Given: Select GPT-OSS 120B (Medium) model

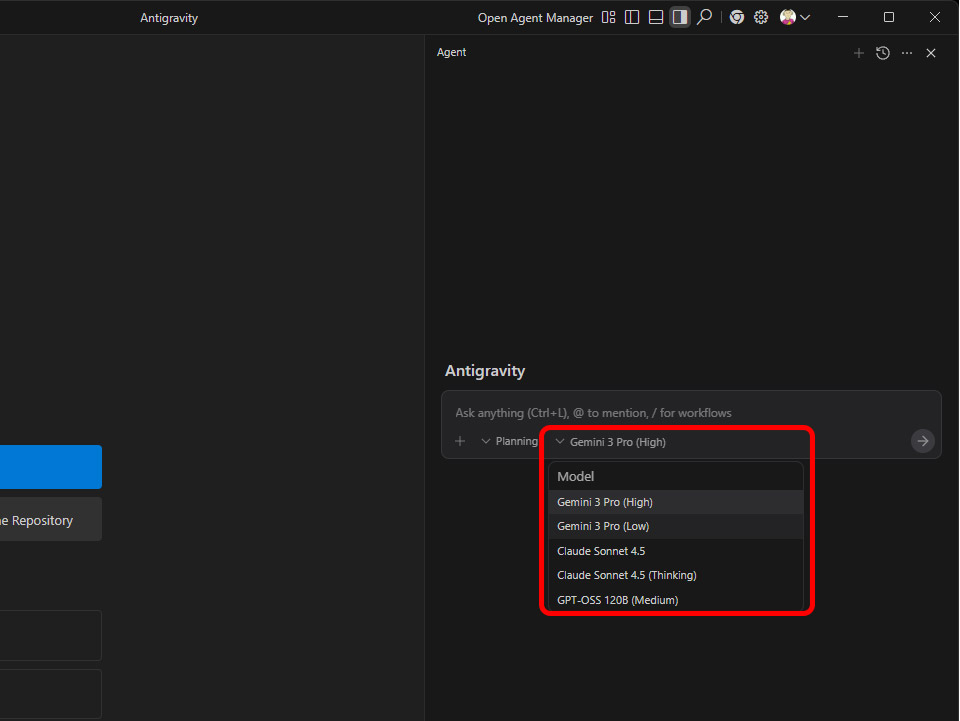Looking at the screenshot, I should pos(676,600).
